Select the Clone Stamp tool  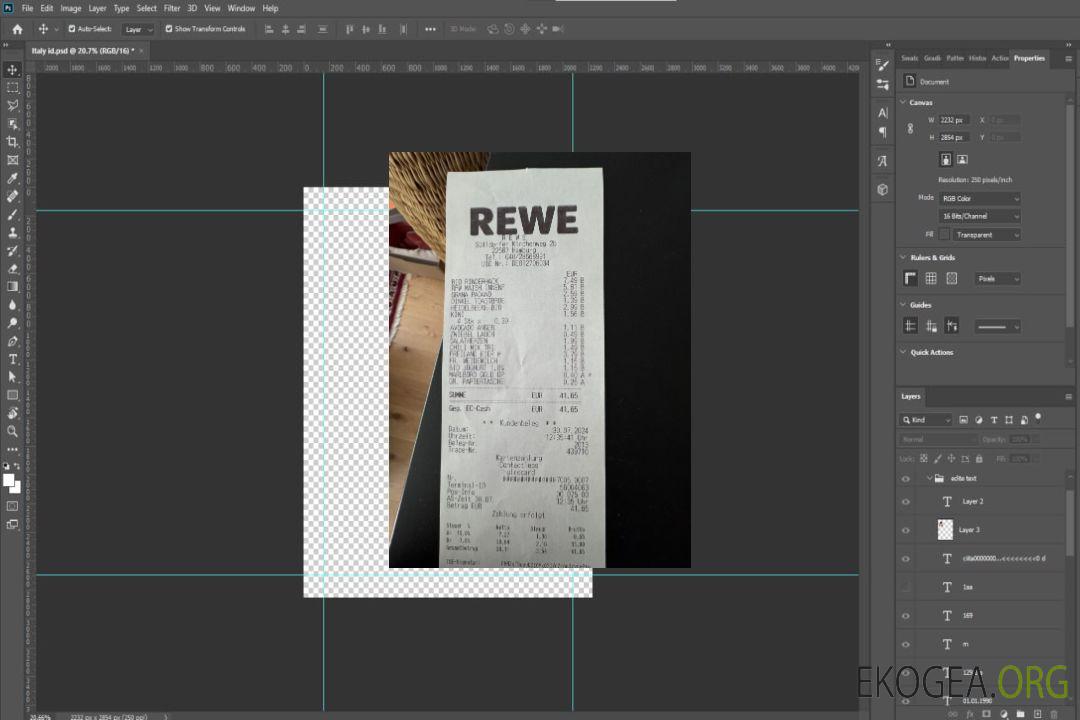pyautogui.click(x=12, y=232)
